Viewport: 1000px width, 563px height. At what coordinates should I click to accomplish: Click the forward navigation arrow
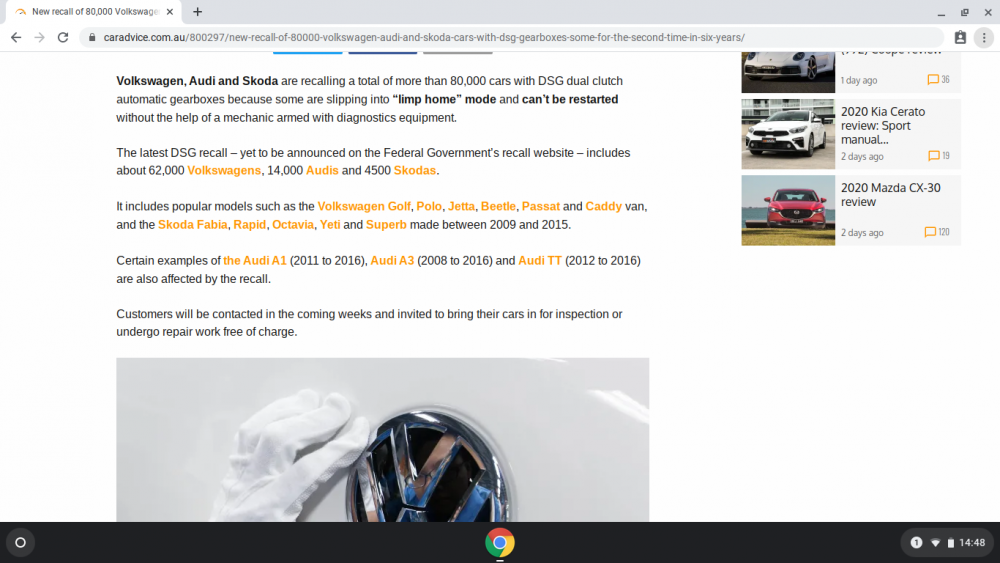[x=40, y=38]
